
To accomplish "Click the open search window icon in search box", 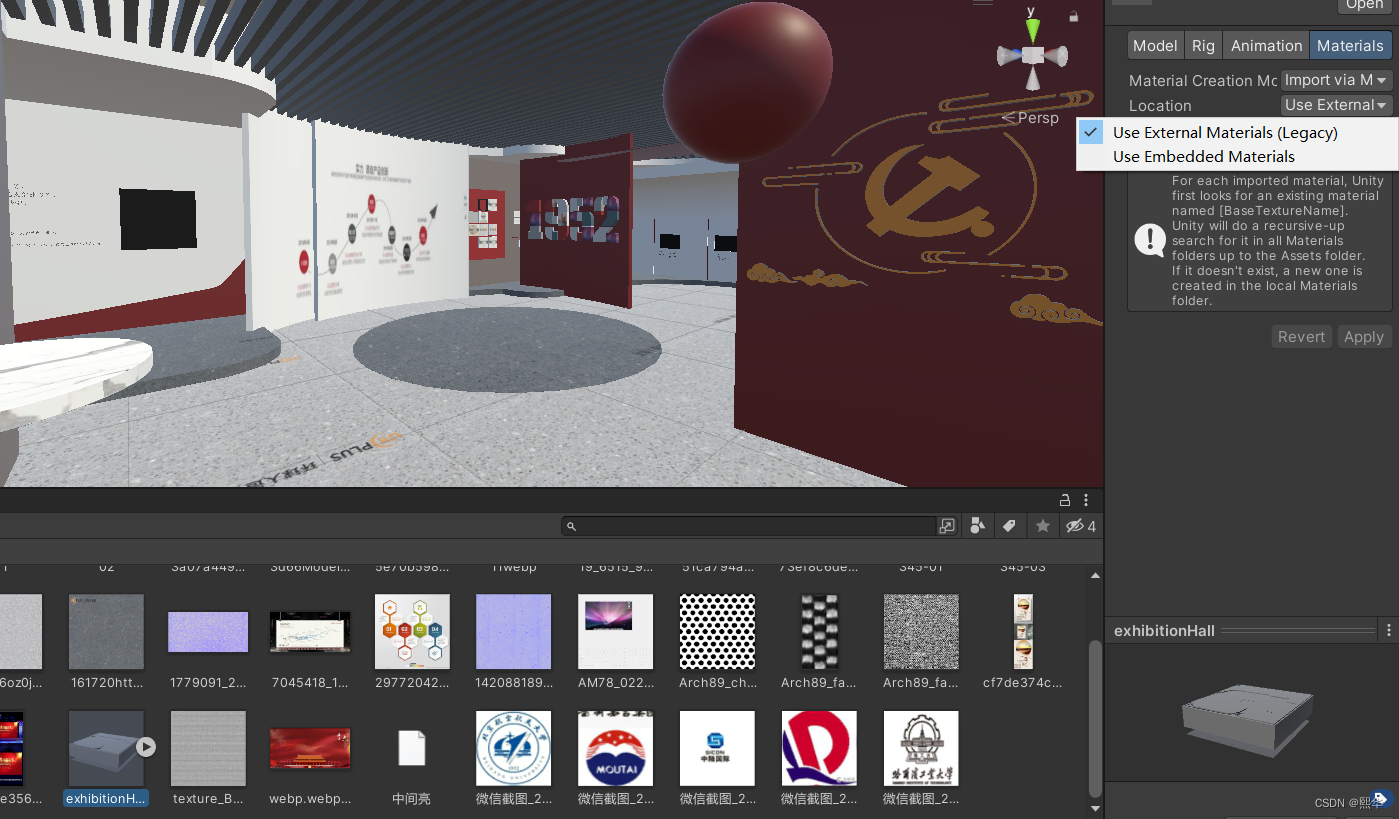I will 947,526.
